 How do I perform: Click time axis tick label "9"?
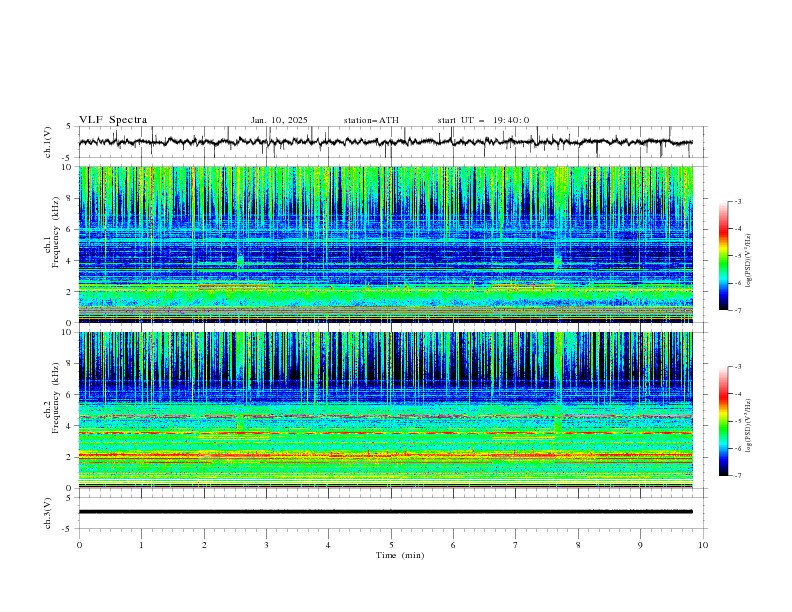click(640, 545)
